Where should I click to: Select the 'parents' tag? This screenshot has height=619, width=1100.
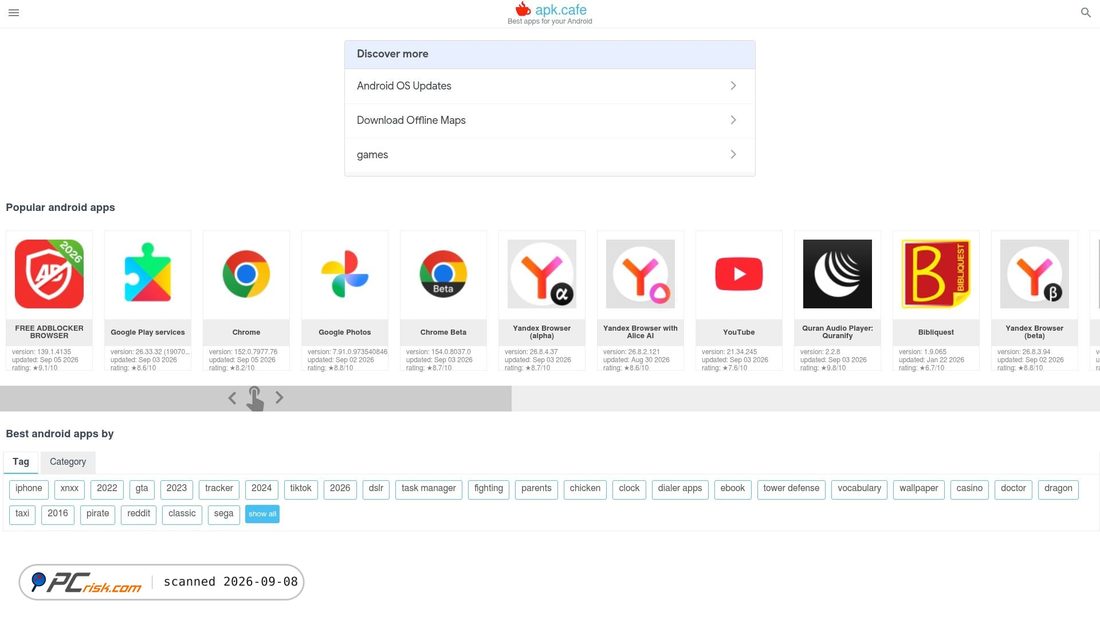[x=537, y=489]
